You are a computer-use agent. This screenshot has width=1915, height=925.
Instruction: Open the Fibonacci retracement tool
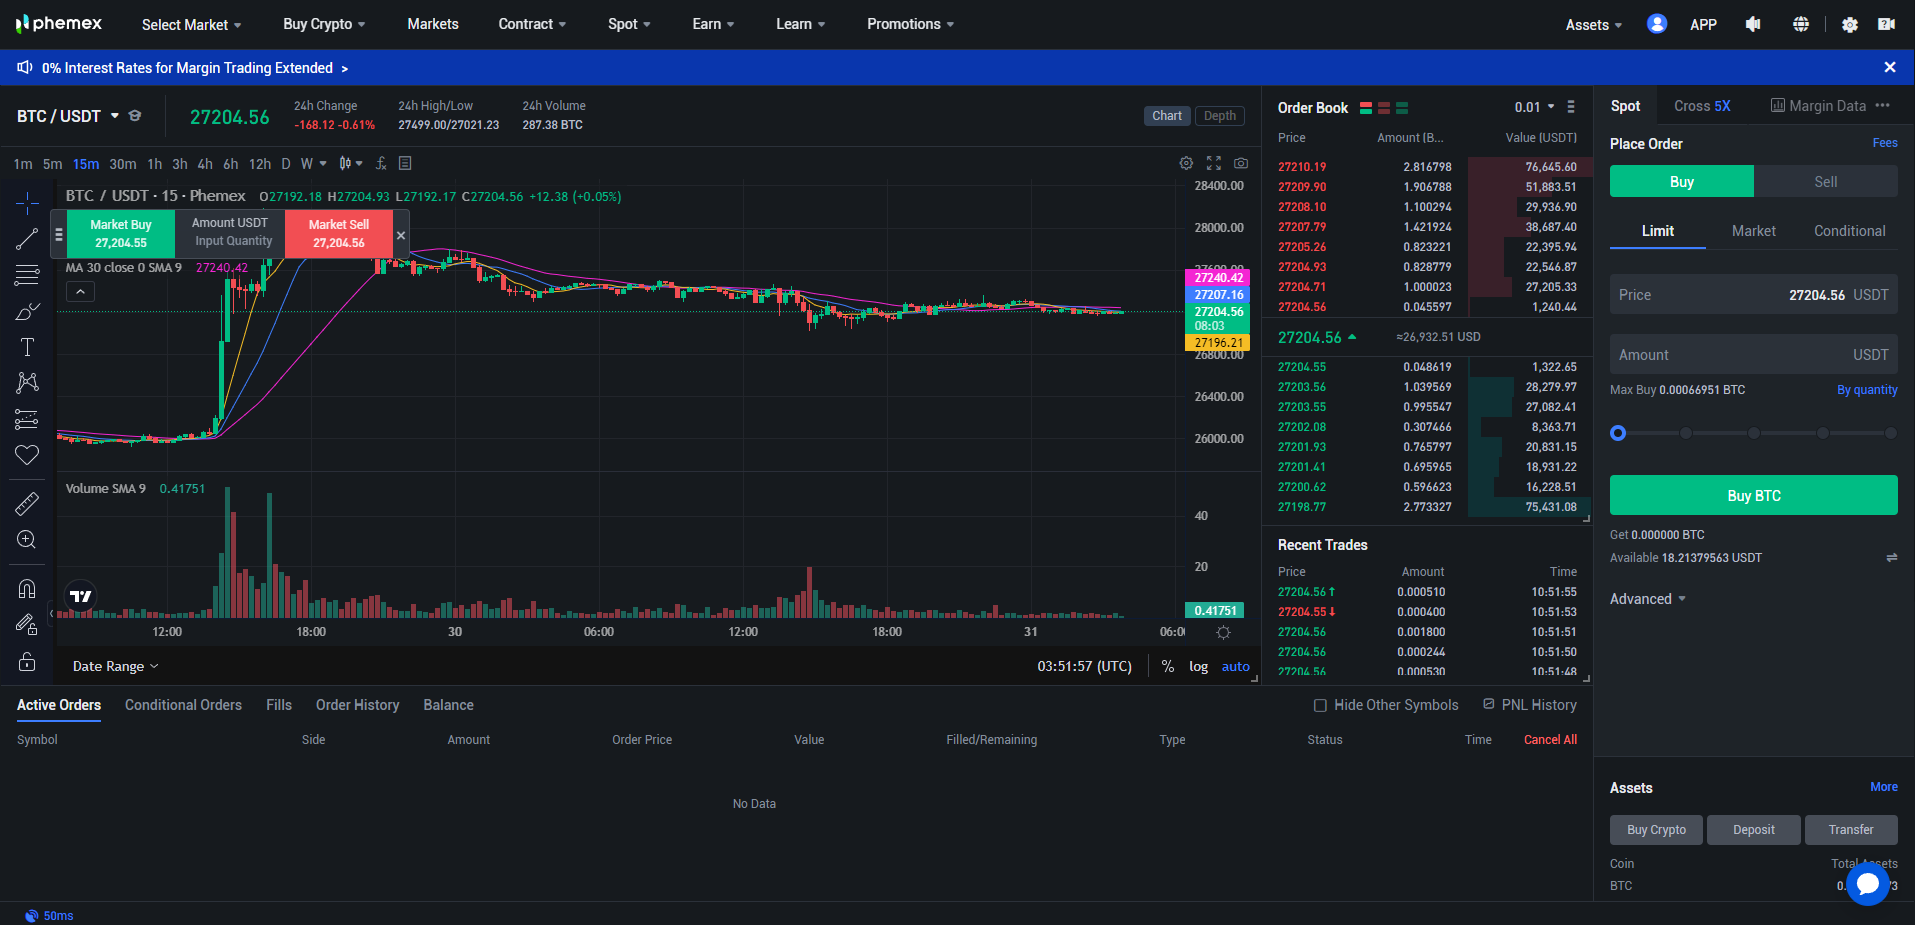[27, 275]
